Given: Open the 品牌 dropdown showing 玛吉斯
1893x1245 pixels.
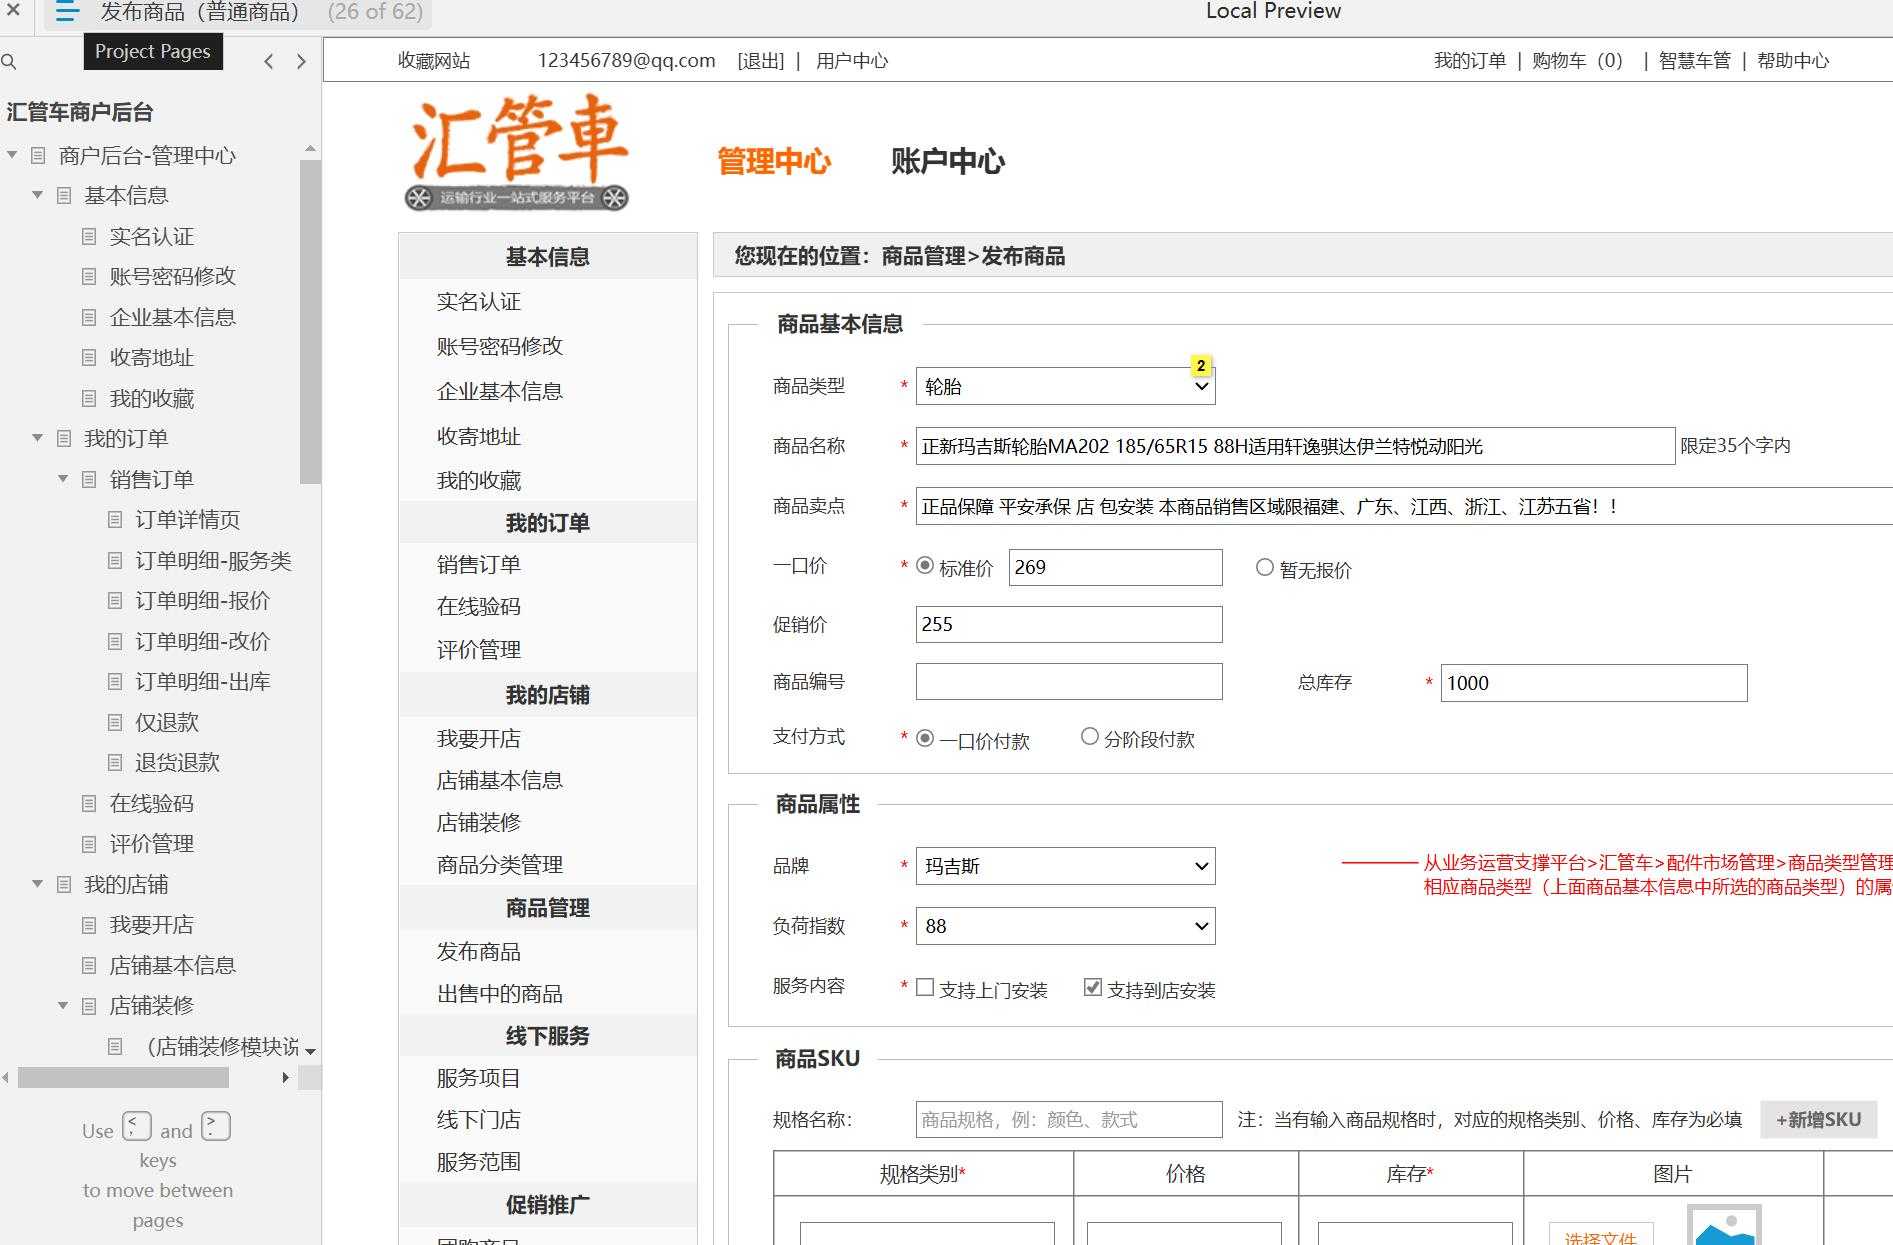Looking at the screenshot, I should click(x=1065, y=866).
